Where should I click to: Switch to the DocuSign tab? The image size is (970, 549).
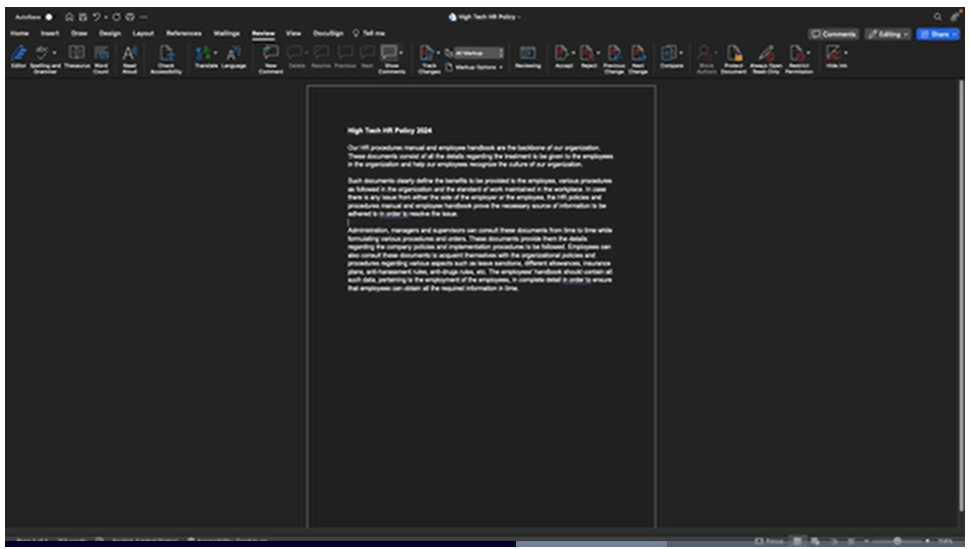tap(328, 33)
